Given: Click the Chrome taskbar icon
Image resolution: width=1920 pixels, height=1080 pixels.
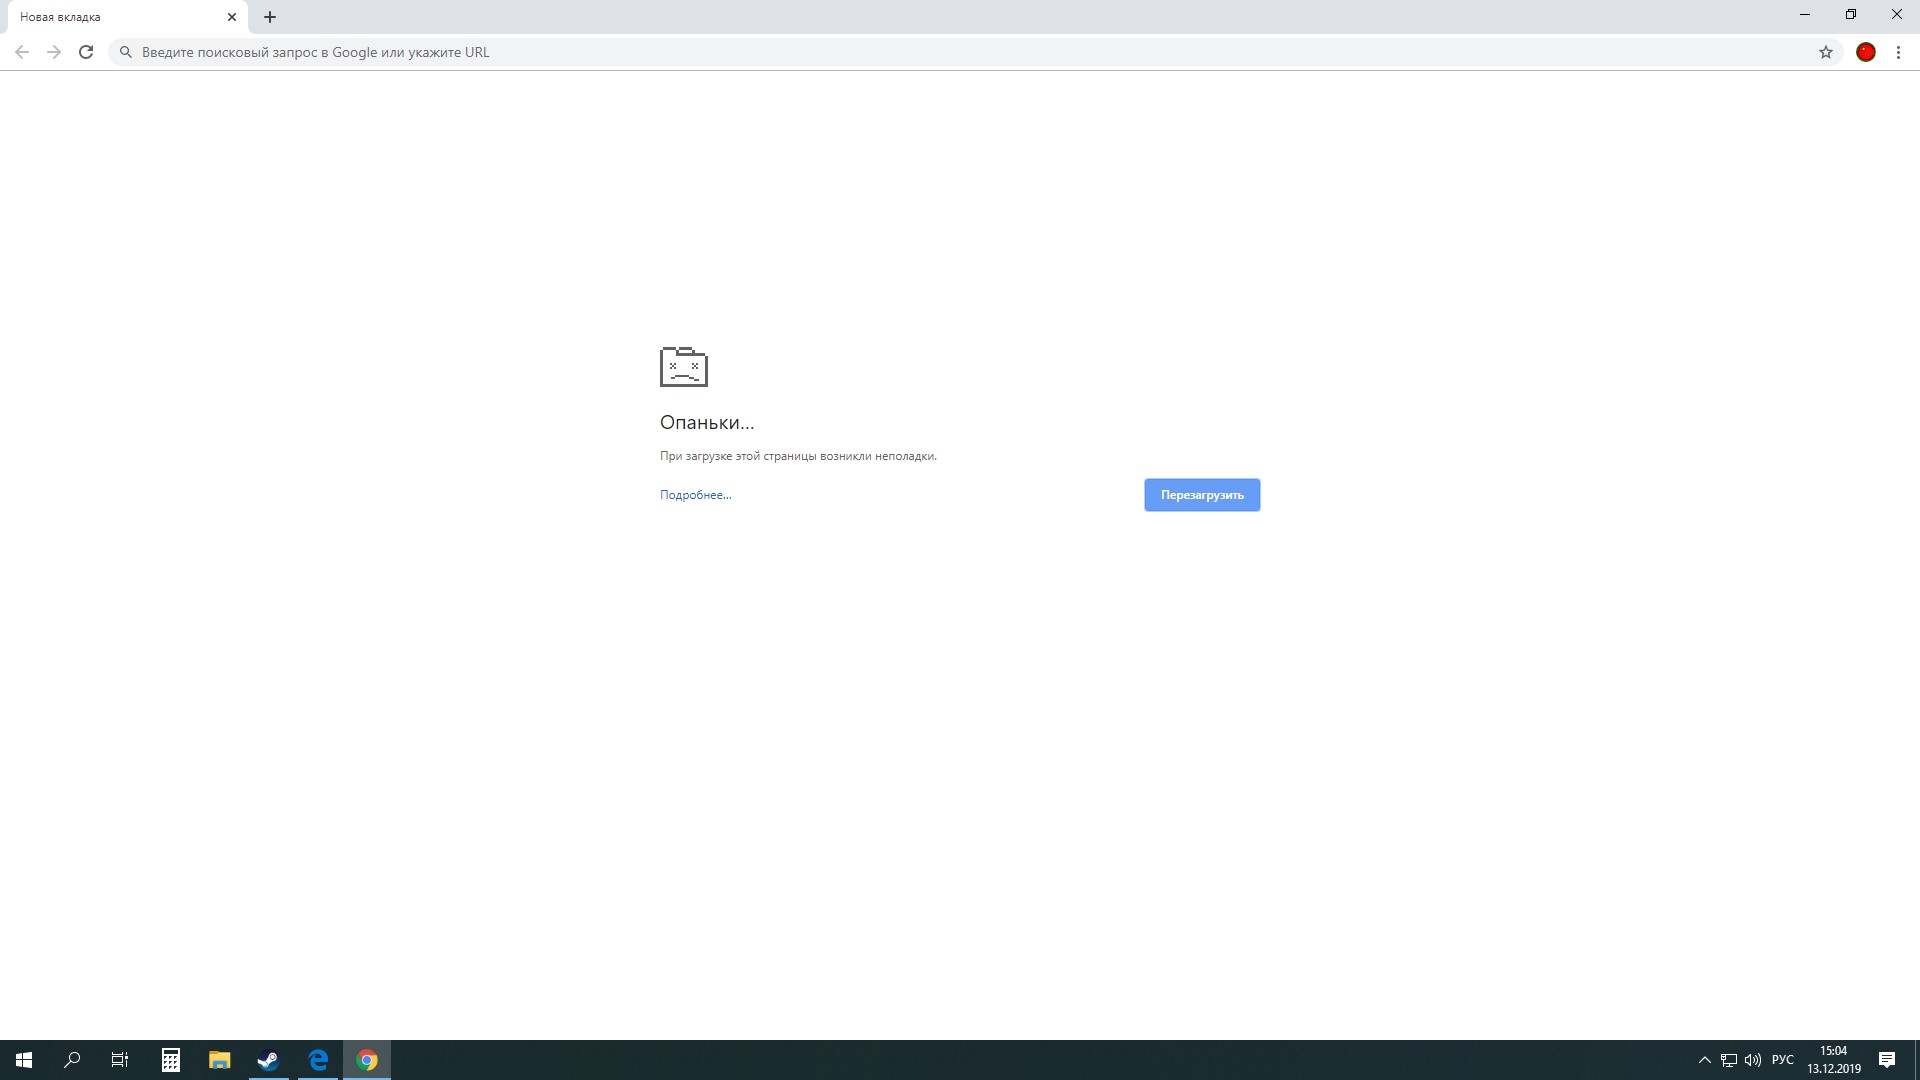Looking at the screenshot, I should coord(367,1060).
